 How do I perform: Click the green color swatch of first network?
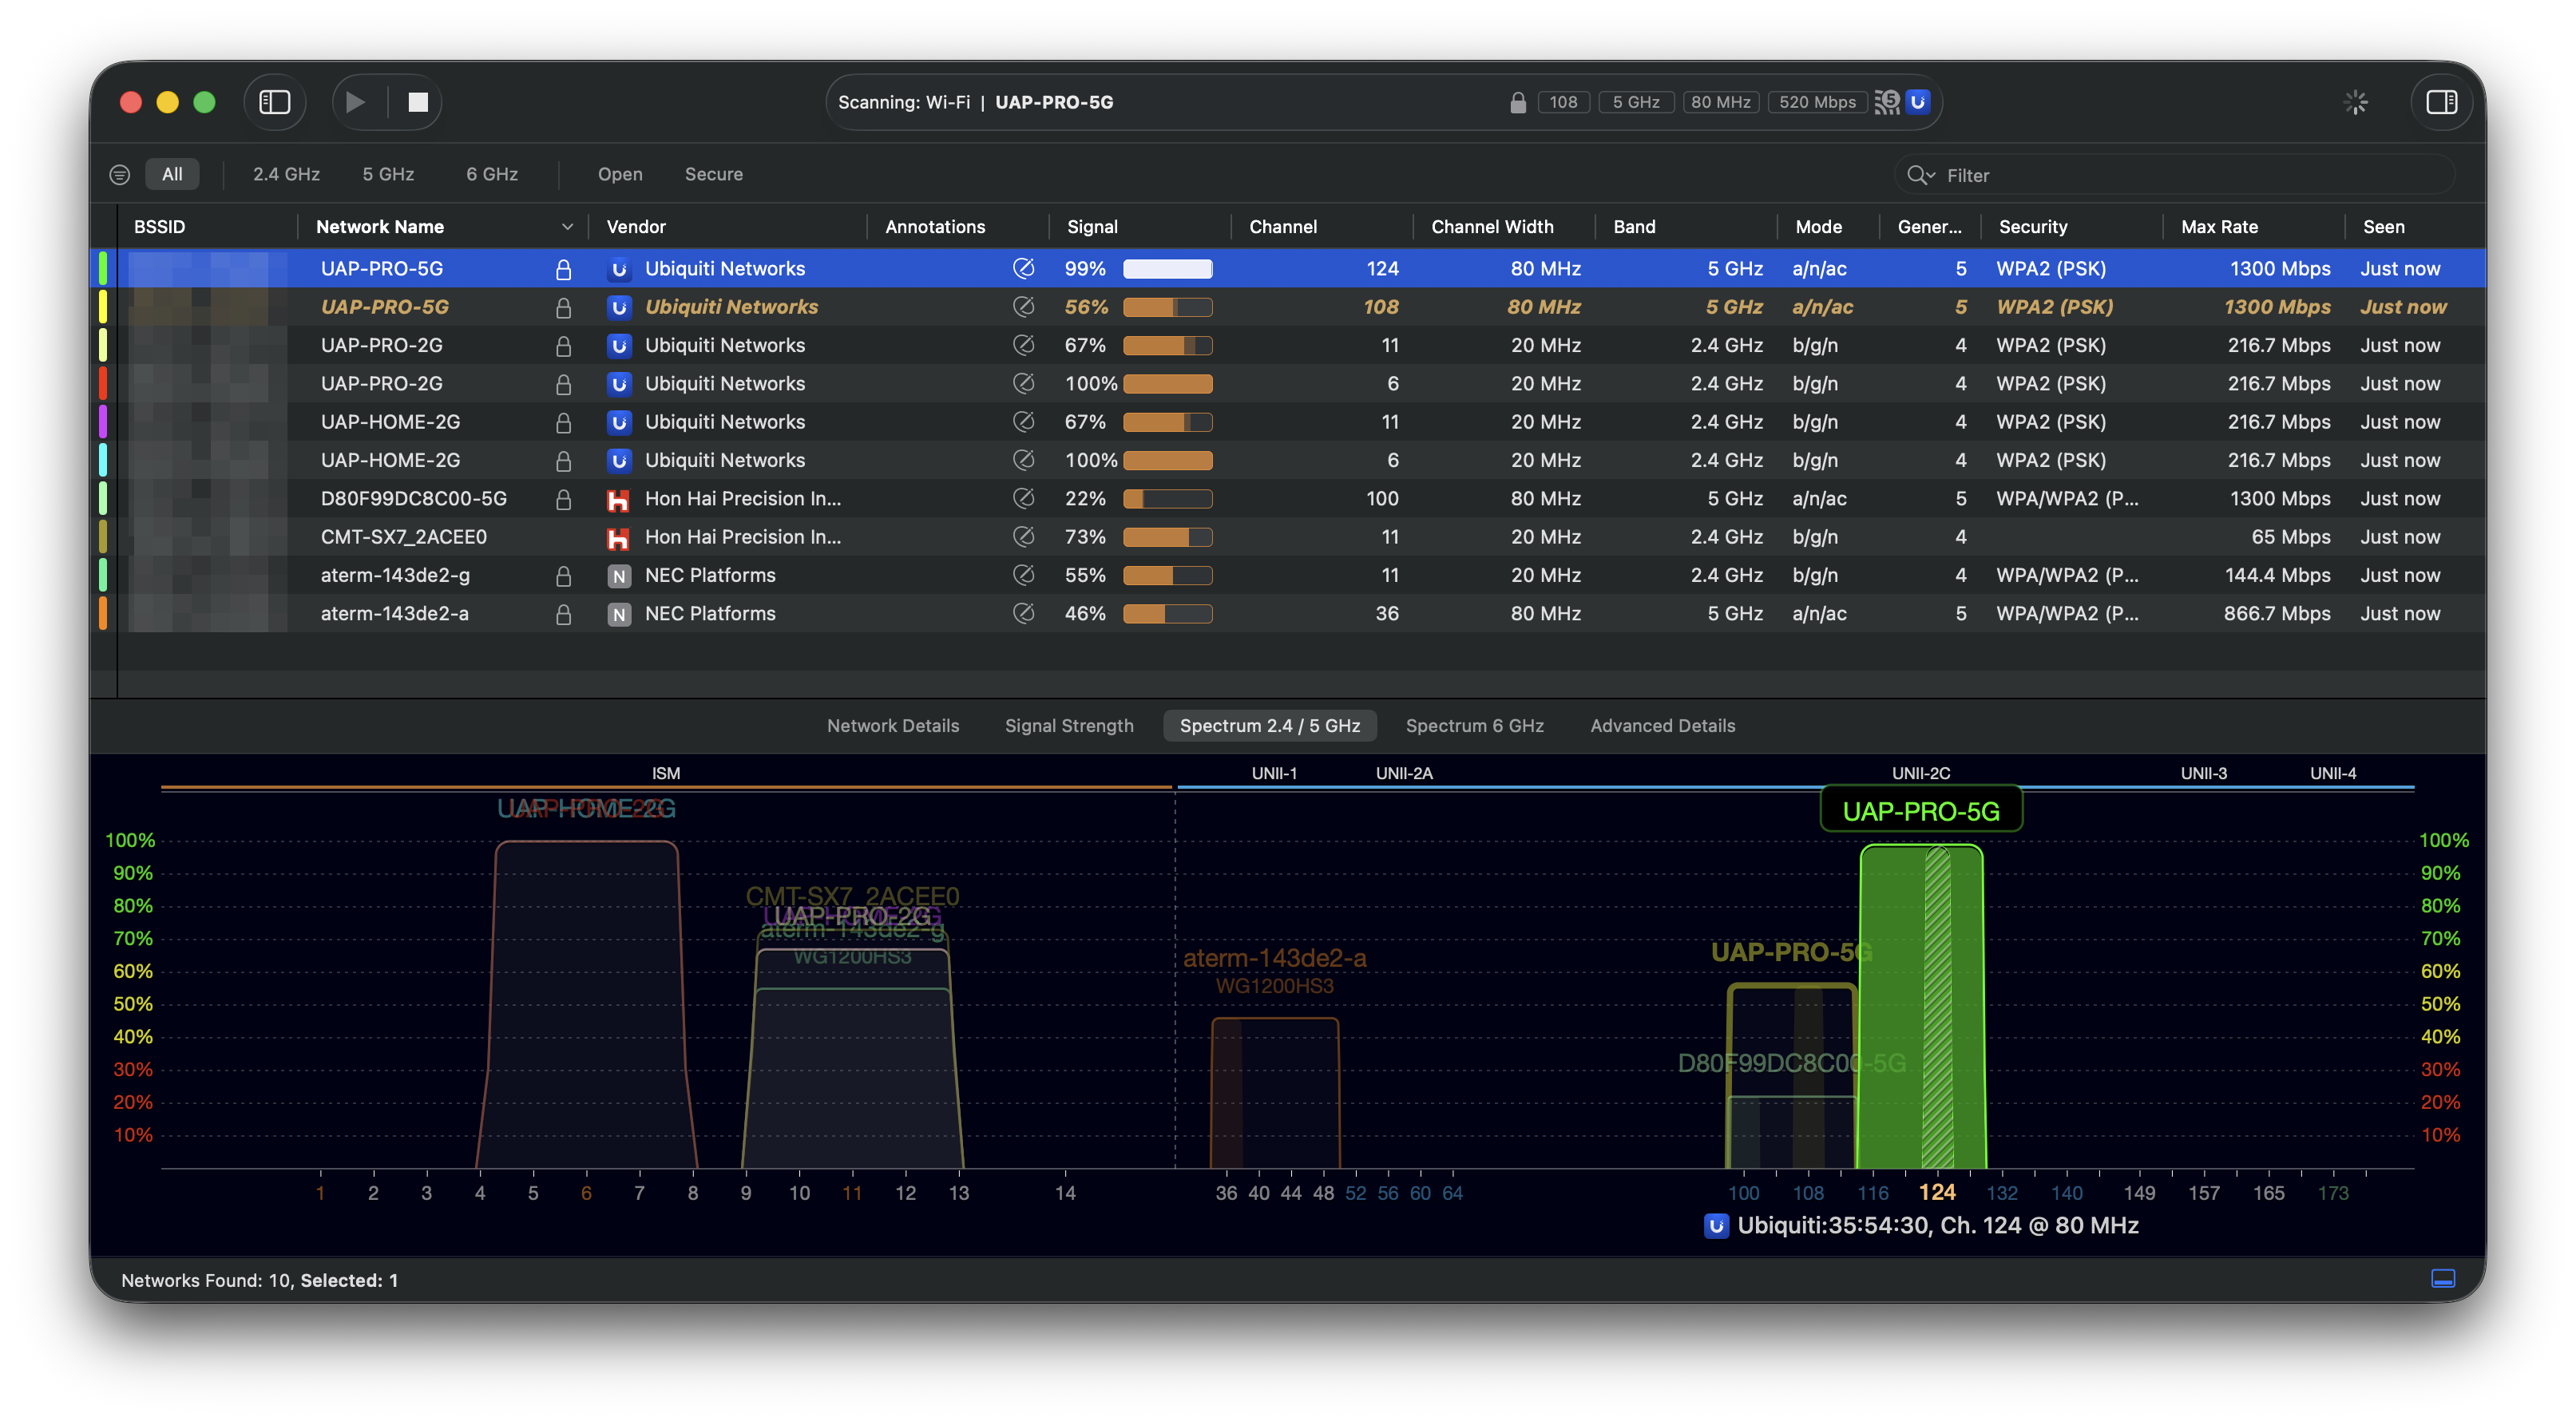pyautogui.click(x=103, y=269)
